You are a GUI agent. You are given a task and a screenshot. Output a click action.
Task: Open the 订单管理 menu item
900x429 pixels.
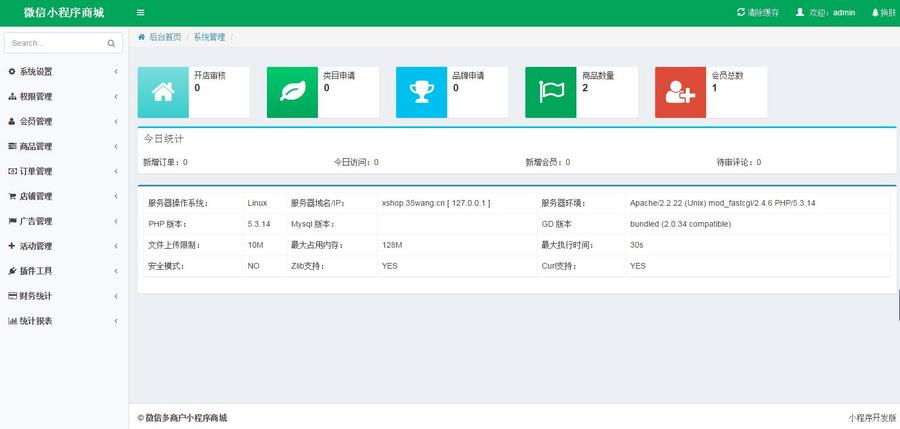click(x=64, y=171)
